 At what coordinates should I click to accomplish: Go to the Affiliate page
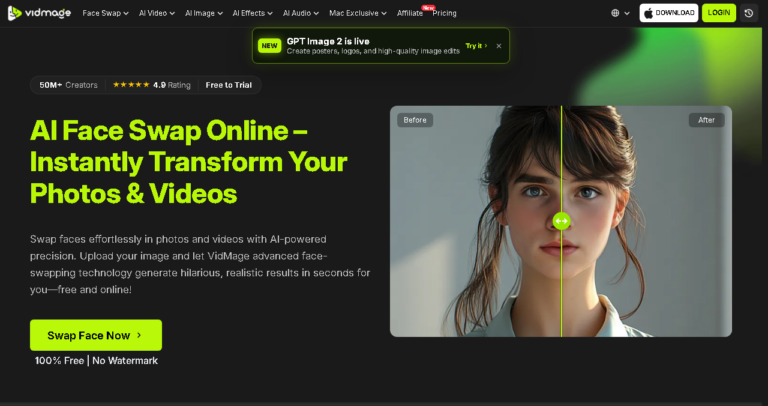tap(410, 13)
